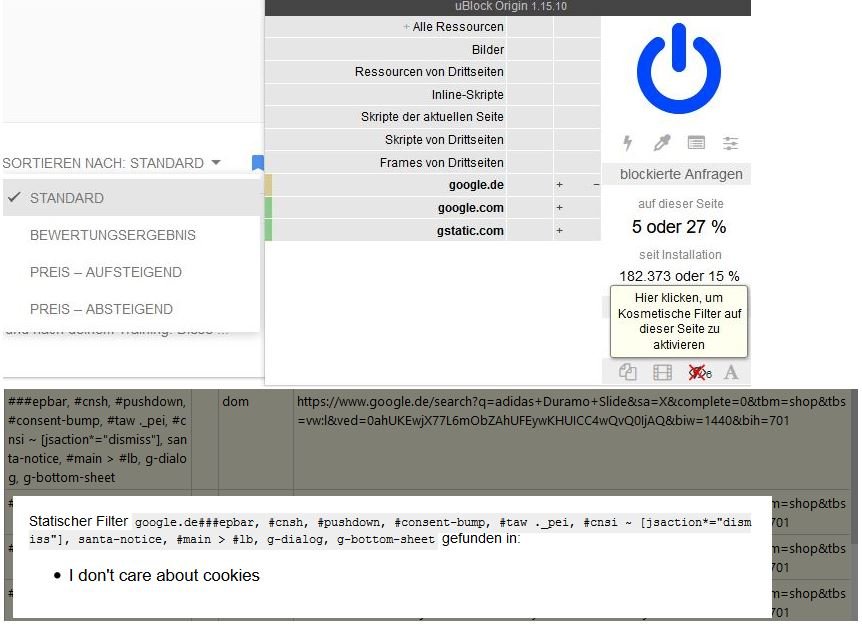Enter element zapper mode (lightning bolt)

pyautogui.click(x=627, y=143)
